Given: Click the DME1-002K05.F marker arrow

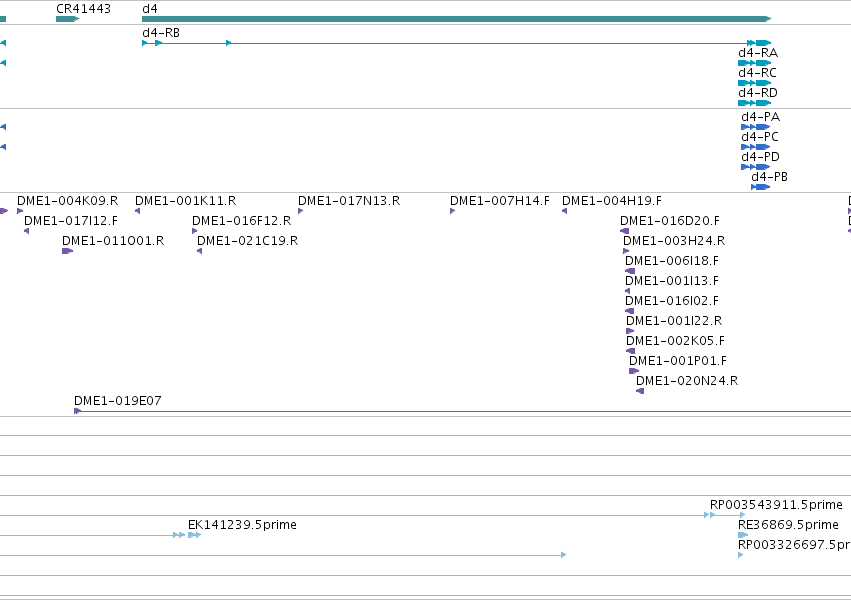Looking at the screenshot, I should [631, 351].
